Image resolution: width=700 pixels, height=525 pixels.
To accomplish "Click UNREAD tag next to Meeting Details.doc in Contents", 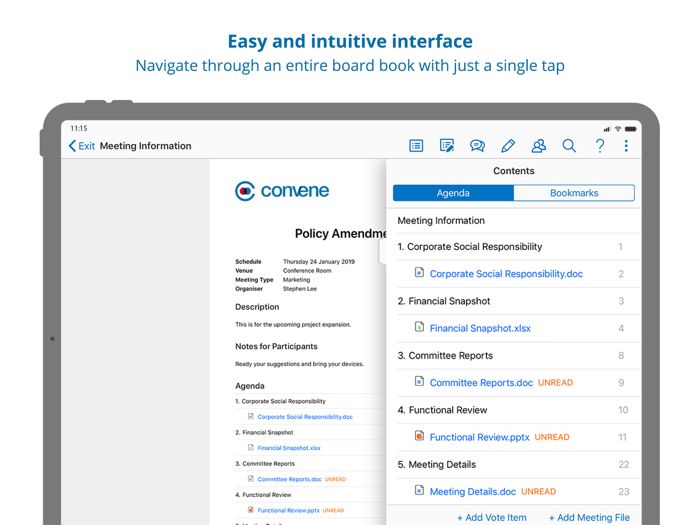I will (x=539, y=492).
